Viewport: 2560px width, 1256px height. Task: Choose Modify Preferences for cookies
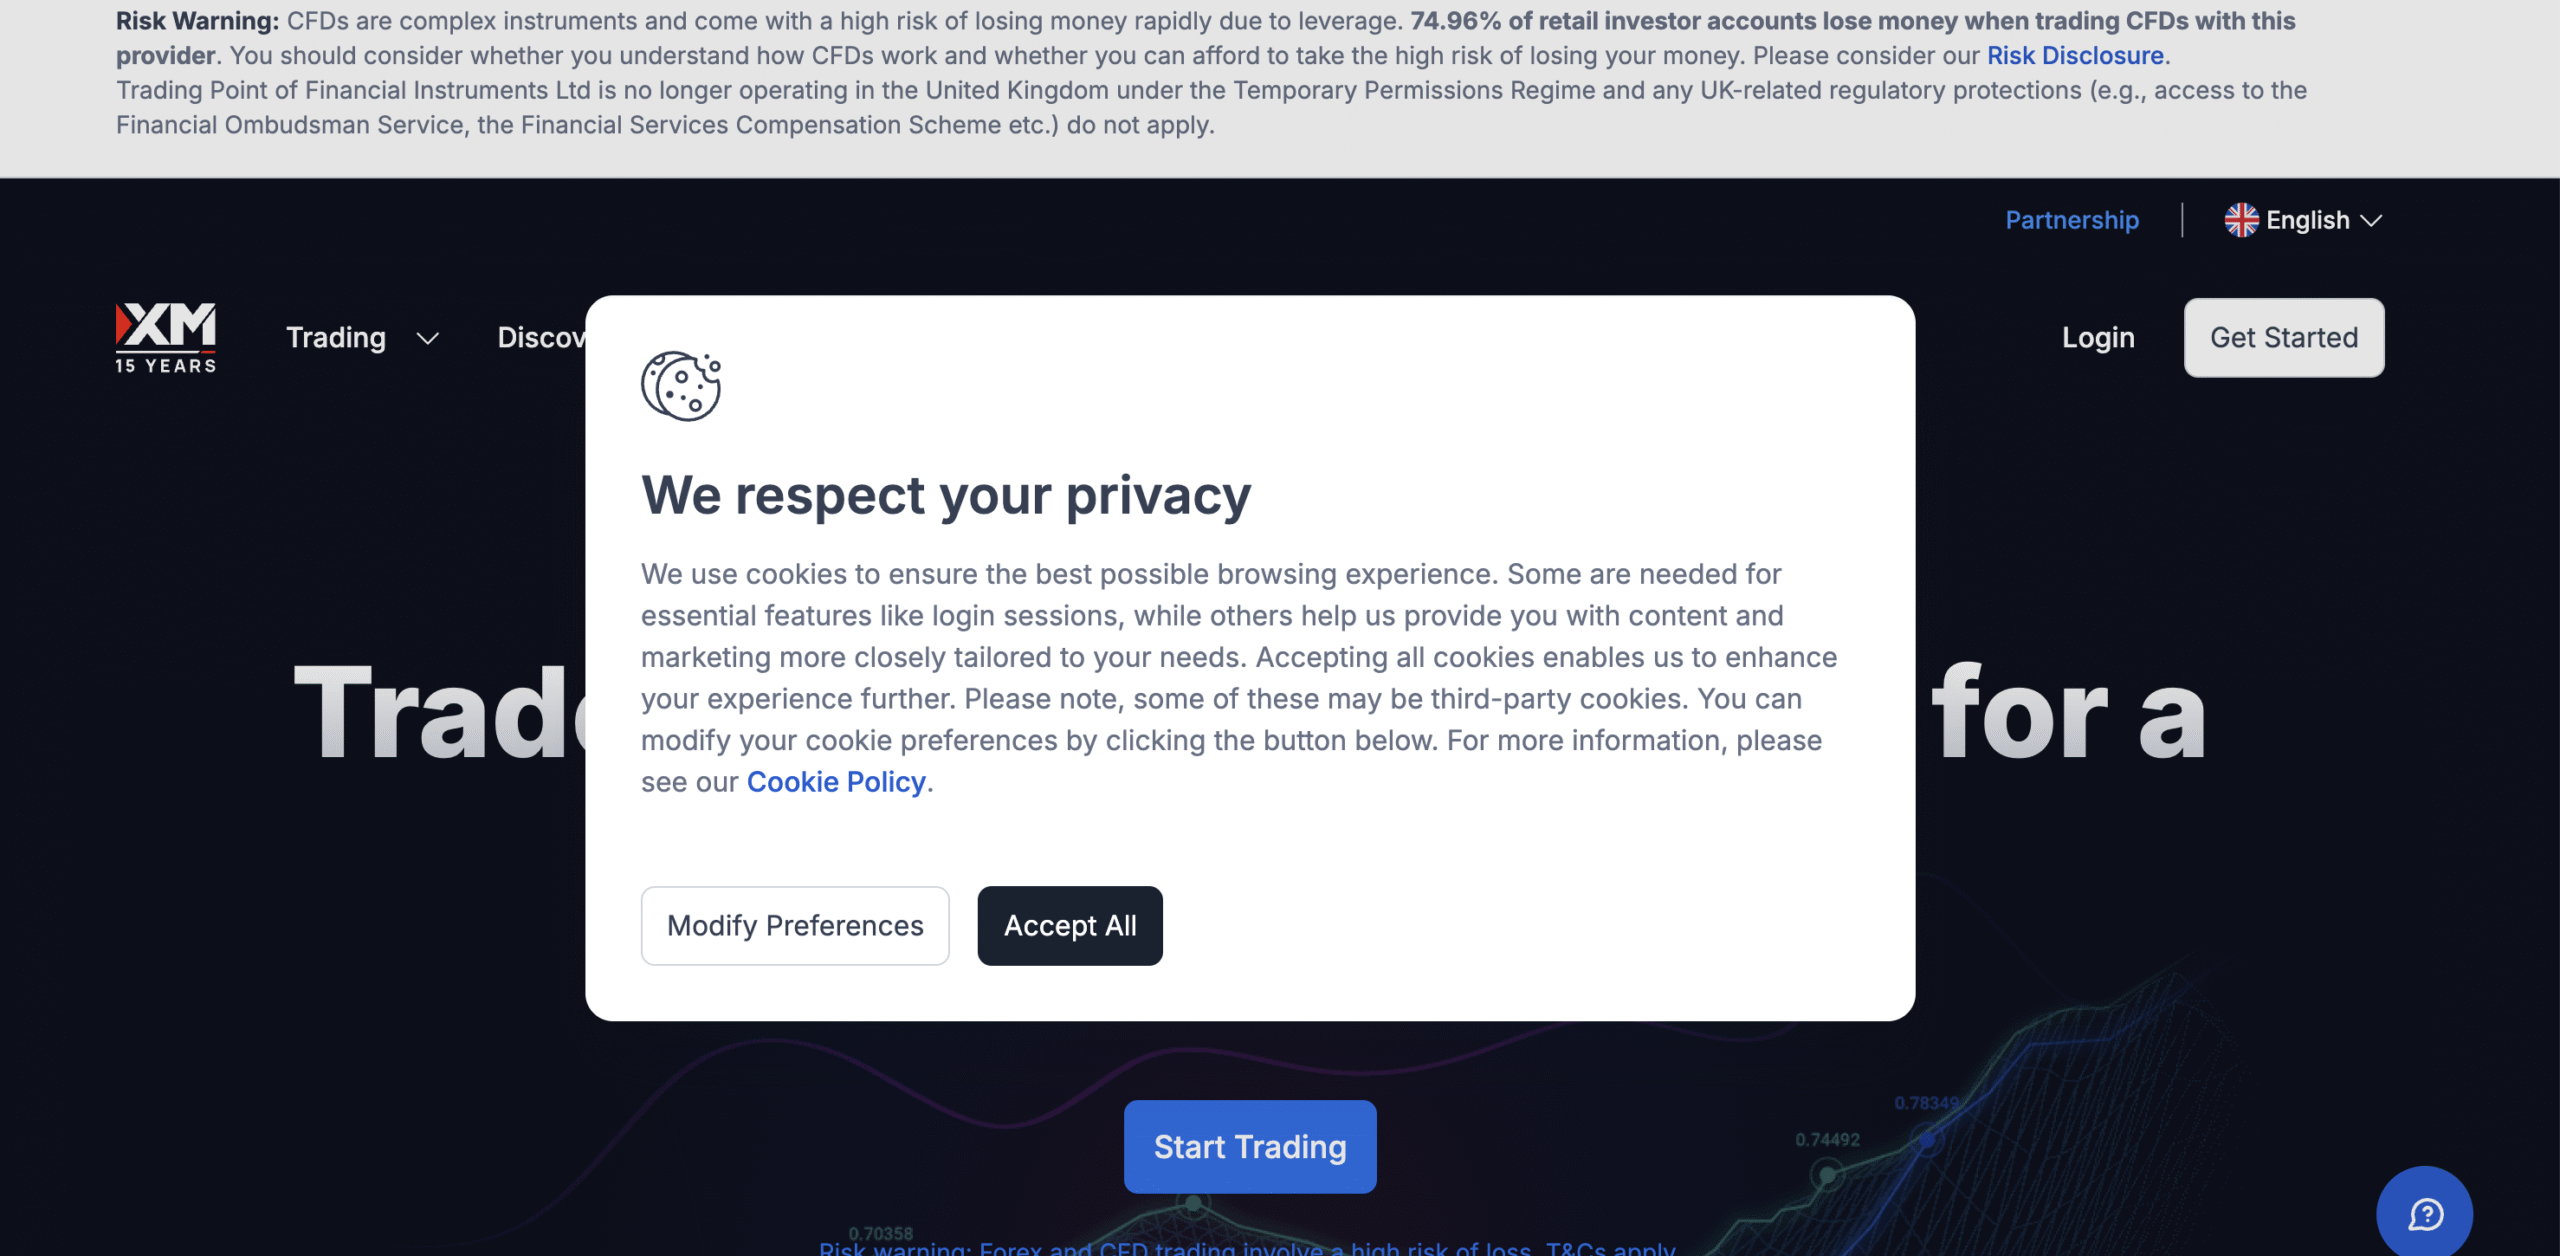pyautogui.click(x=795, y=926)
